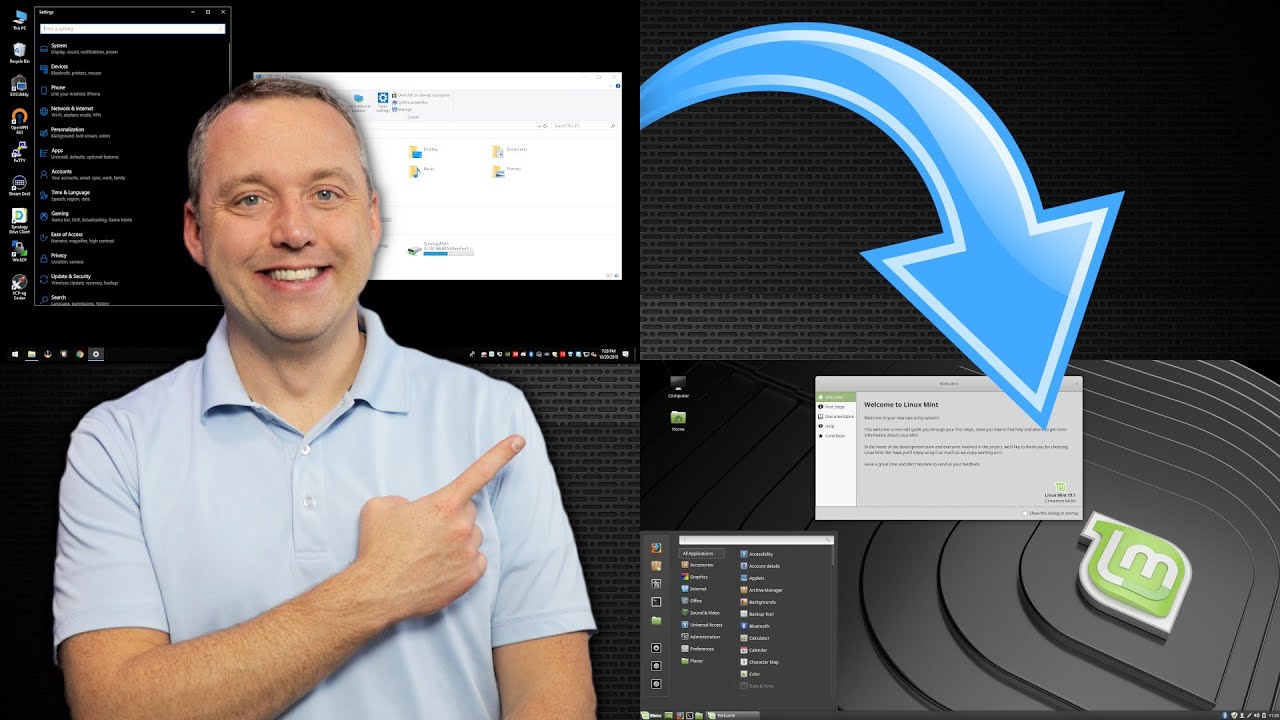1280x720 pixels.
Task: Click the Welcome window button on Mint panel
Action: coord(731,715)
